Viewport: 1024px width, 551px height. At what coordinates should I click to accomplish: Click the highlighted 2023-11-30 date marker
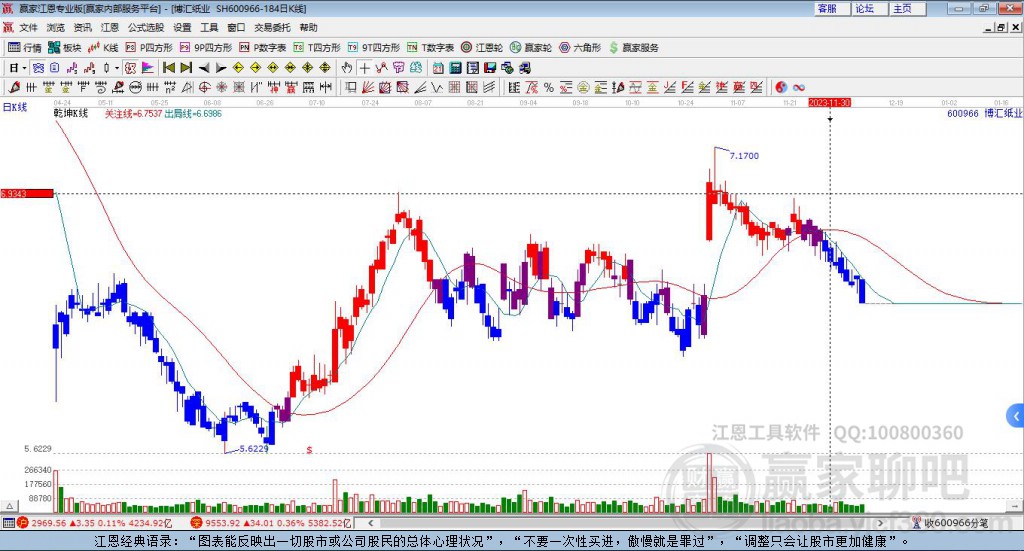(x=829, y=103)
